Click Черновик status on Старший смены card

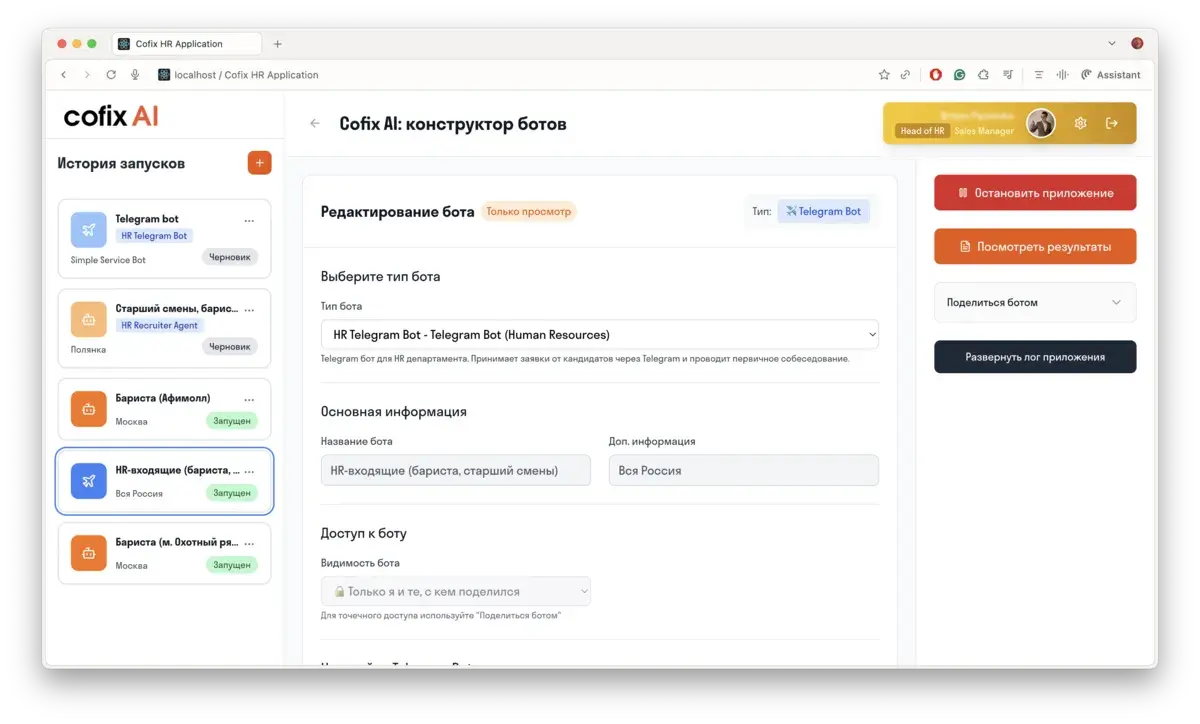(230, 347)
